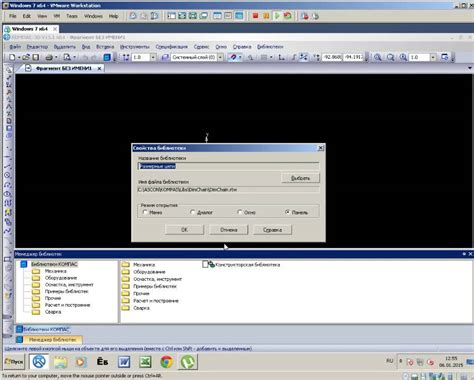The width and height of the screenshot is (474, 380).
Task: Open the New document dropdown arrow
Action: tap(19, 57)
